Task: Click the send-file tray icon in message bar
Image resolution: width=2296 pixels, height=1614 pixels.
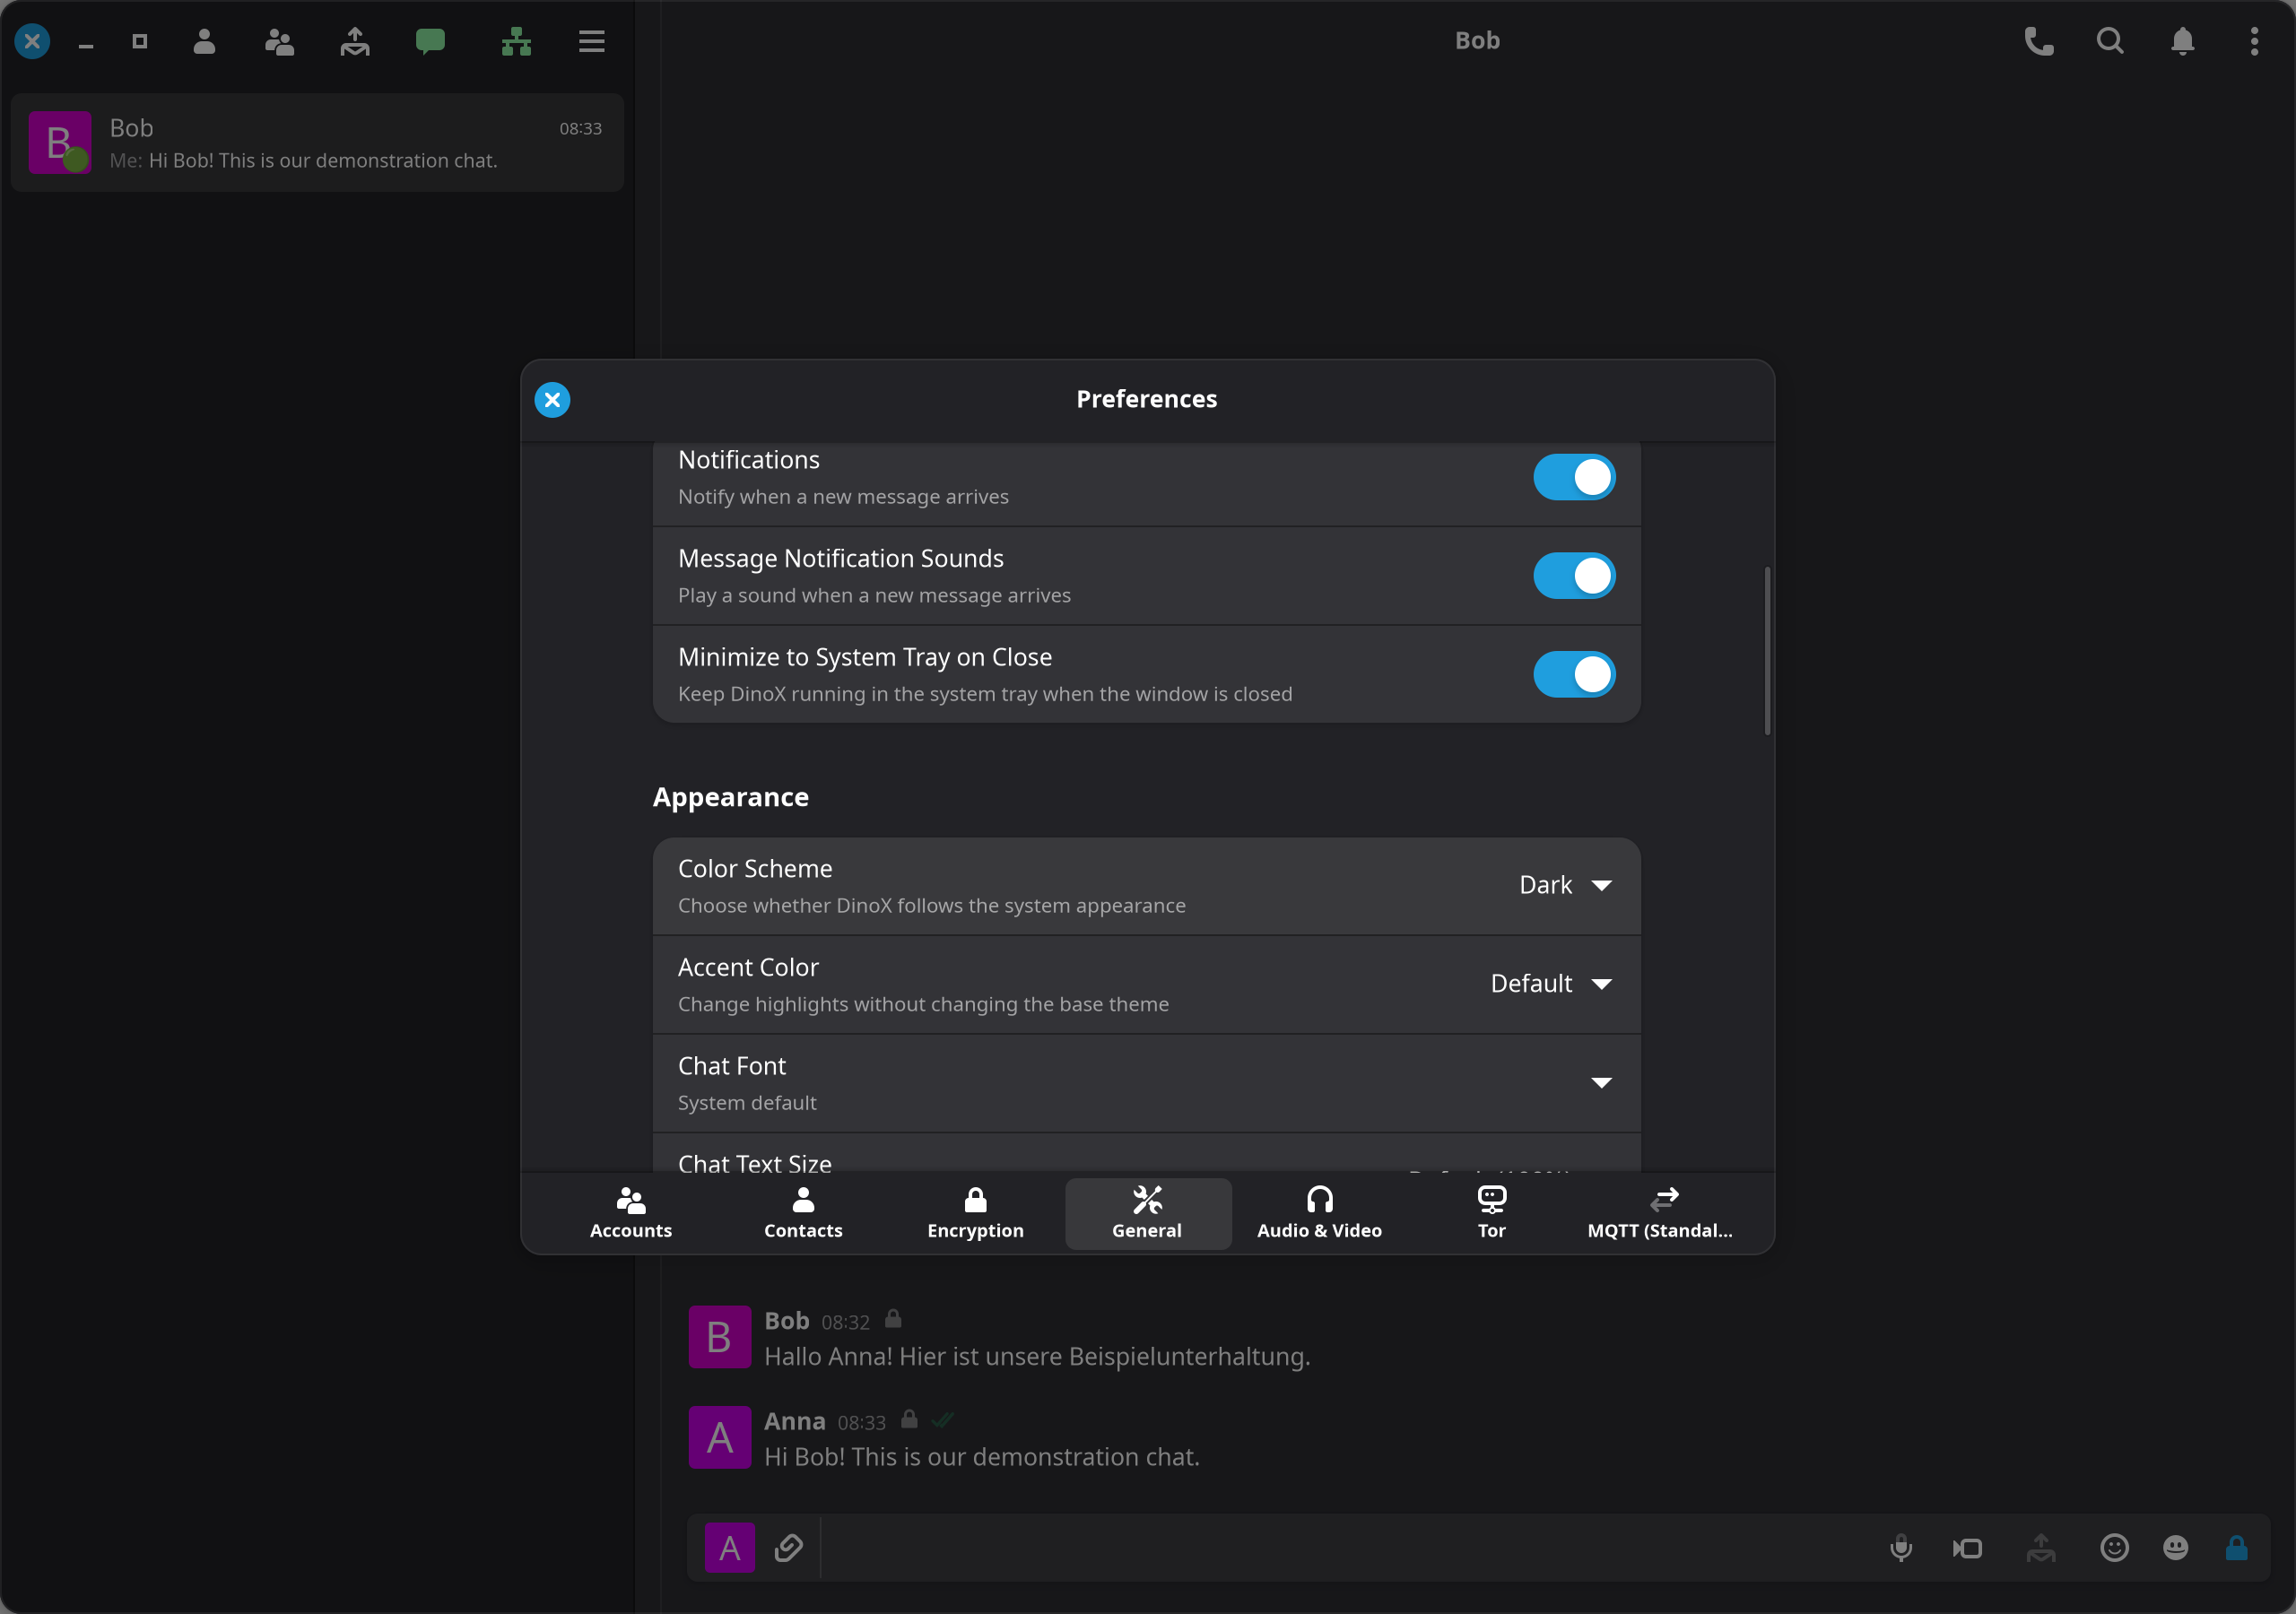Action: pyautogui.click(x=2041, y=1548)
